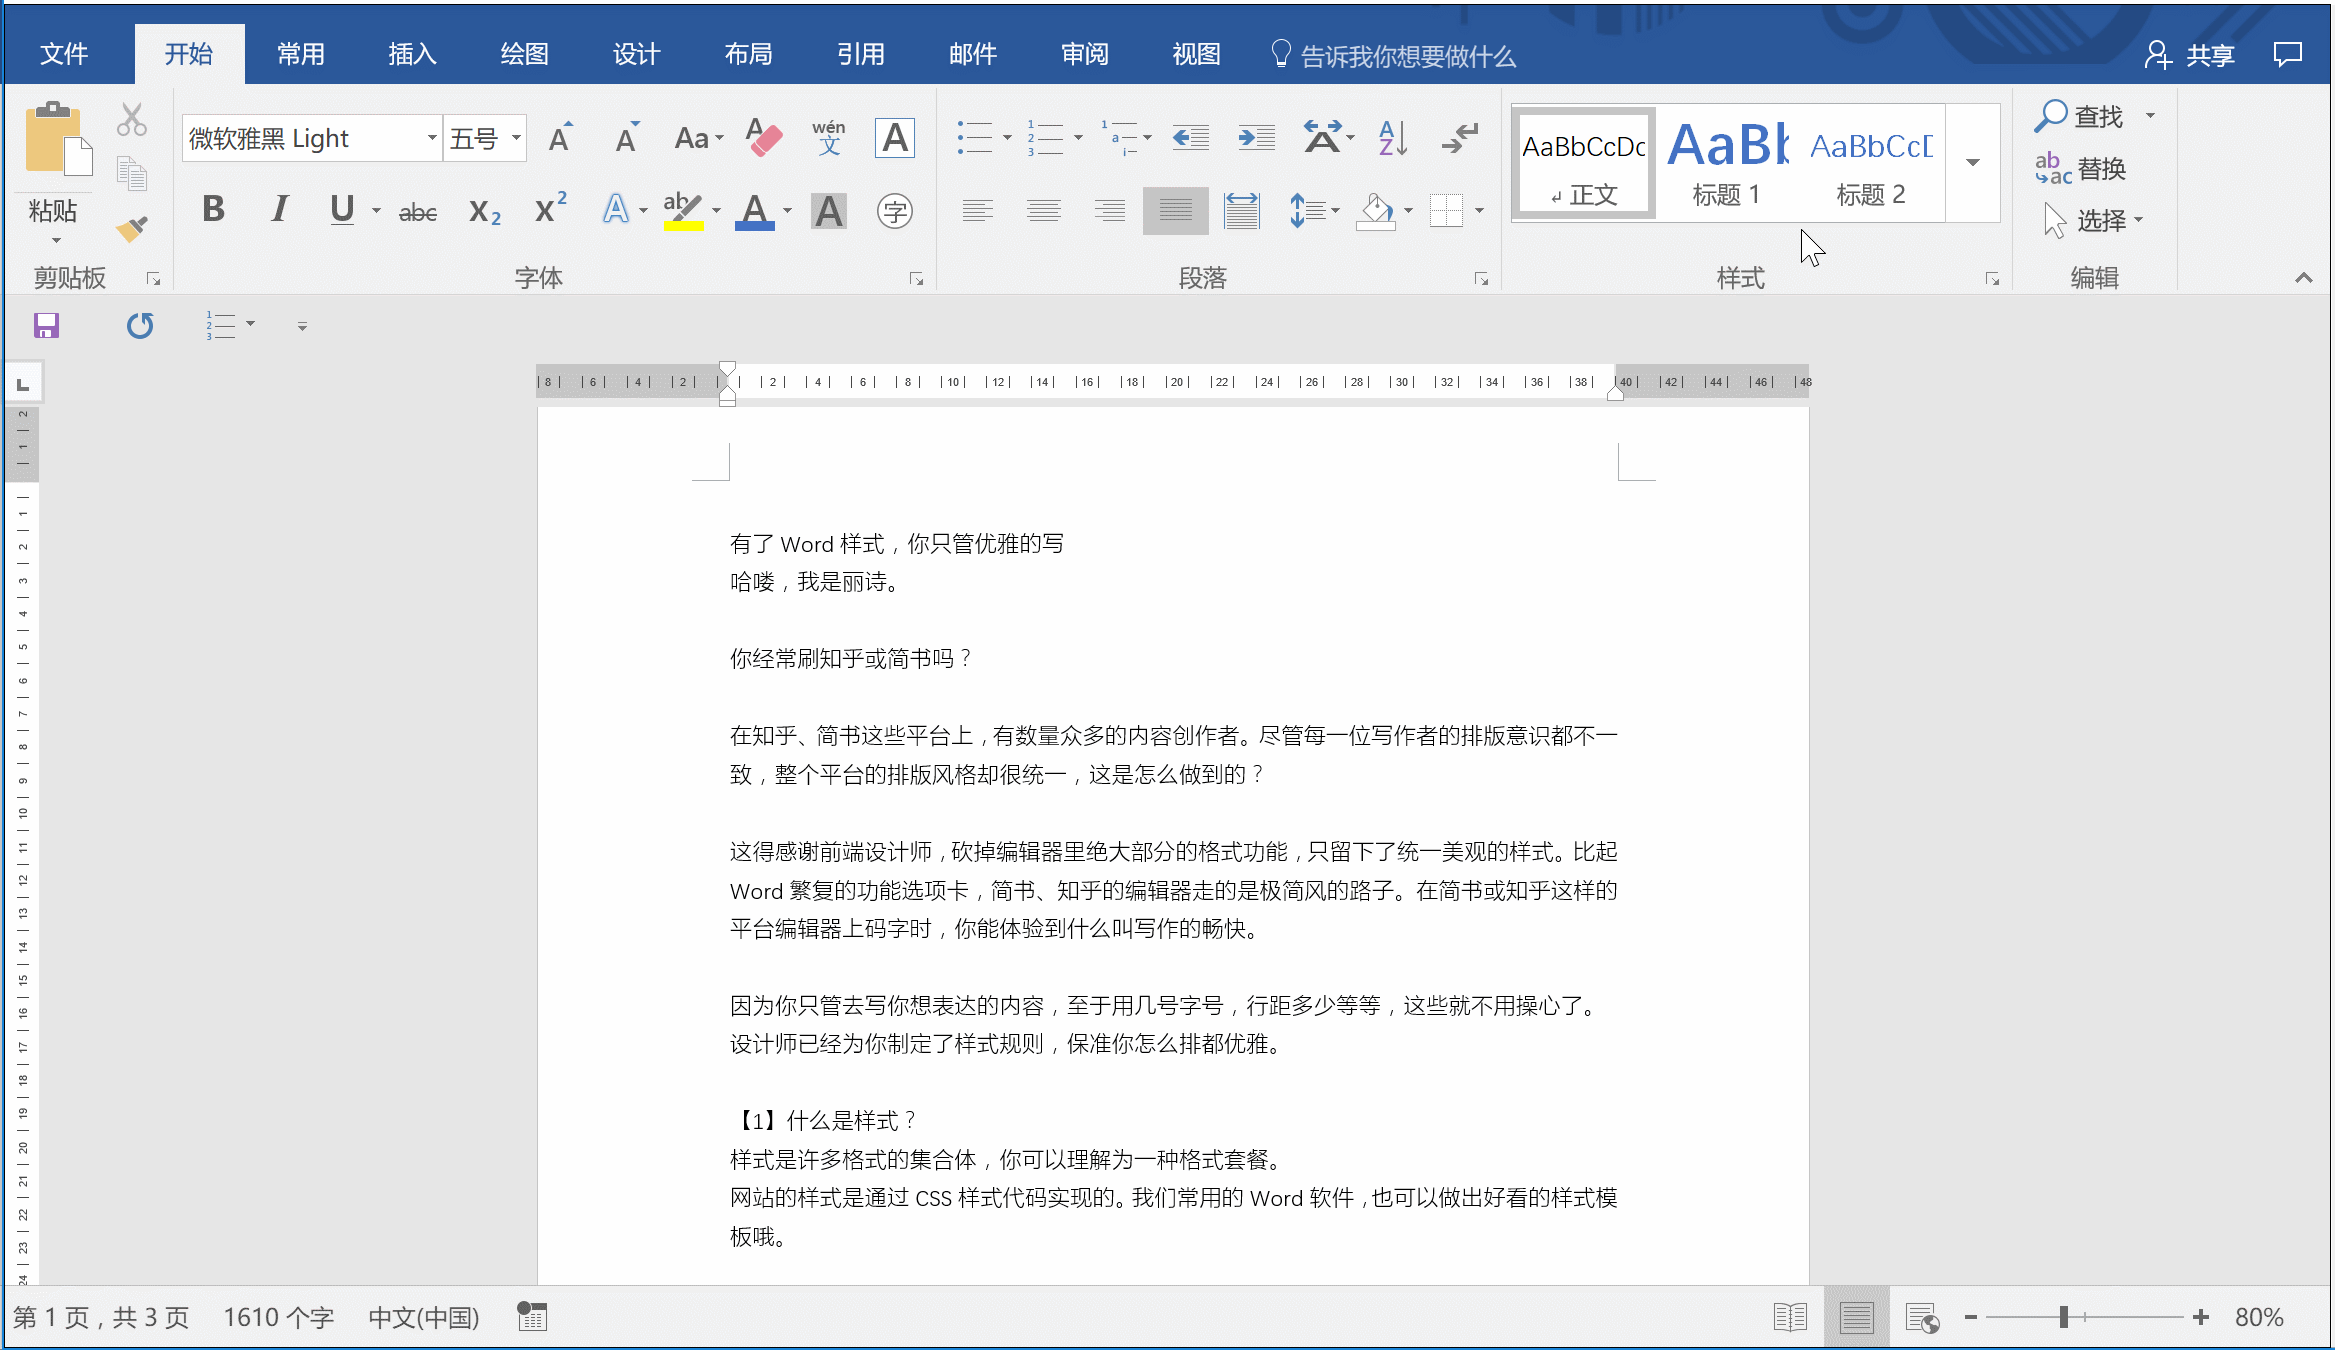Collapse the ribbon with the chevron

pyautogui.click(x=2304, y=278)
